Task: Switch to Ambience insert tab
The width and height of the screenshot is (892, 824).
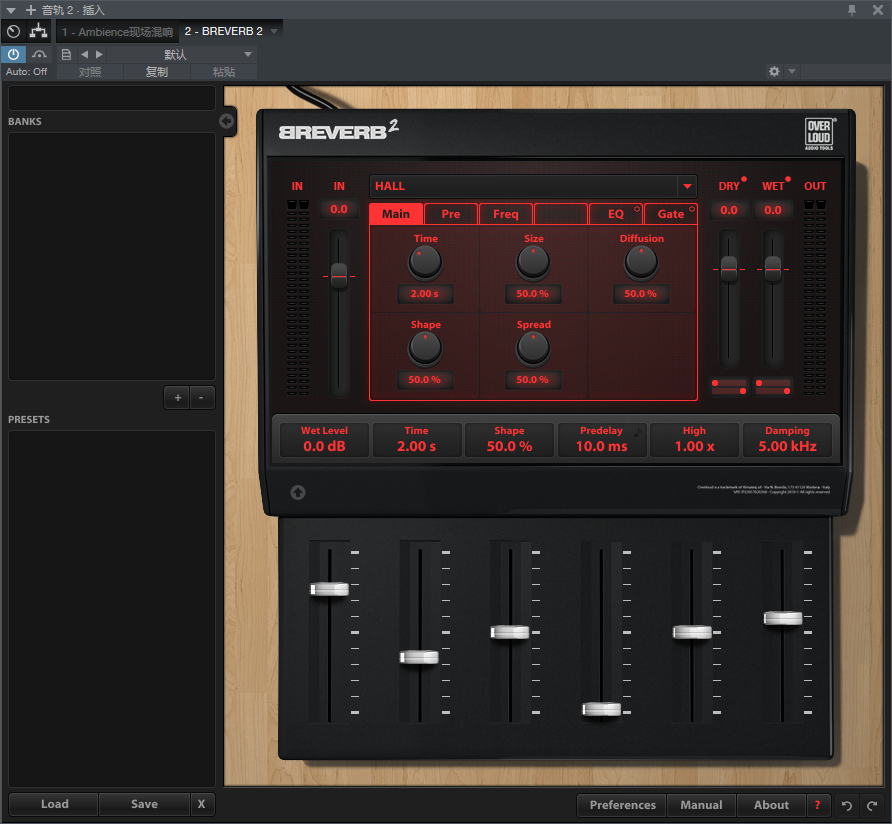Action: 118,32
